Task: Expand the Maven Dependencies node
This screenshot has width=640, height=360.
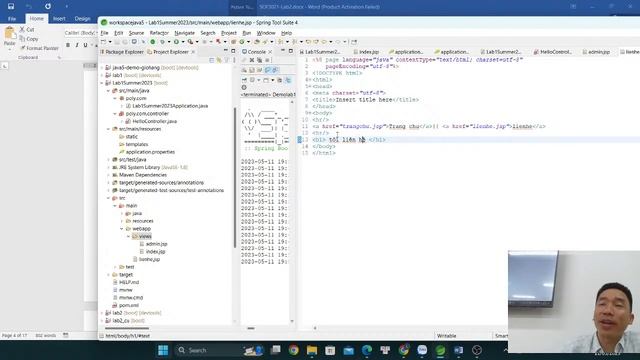Action: 109,175
